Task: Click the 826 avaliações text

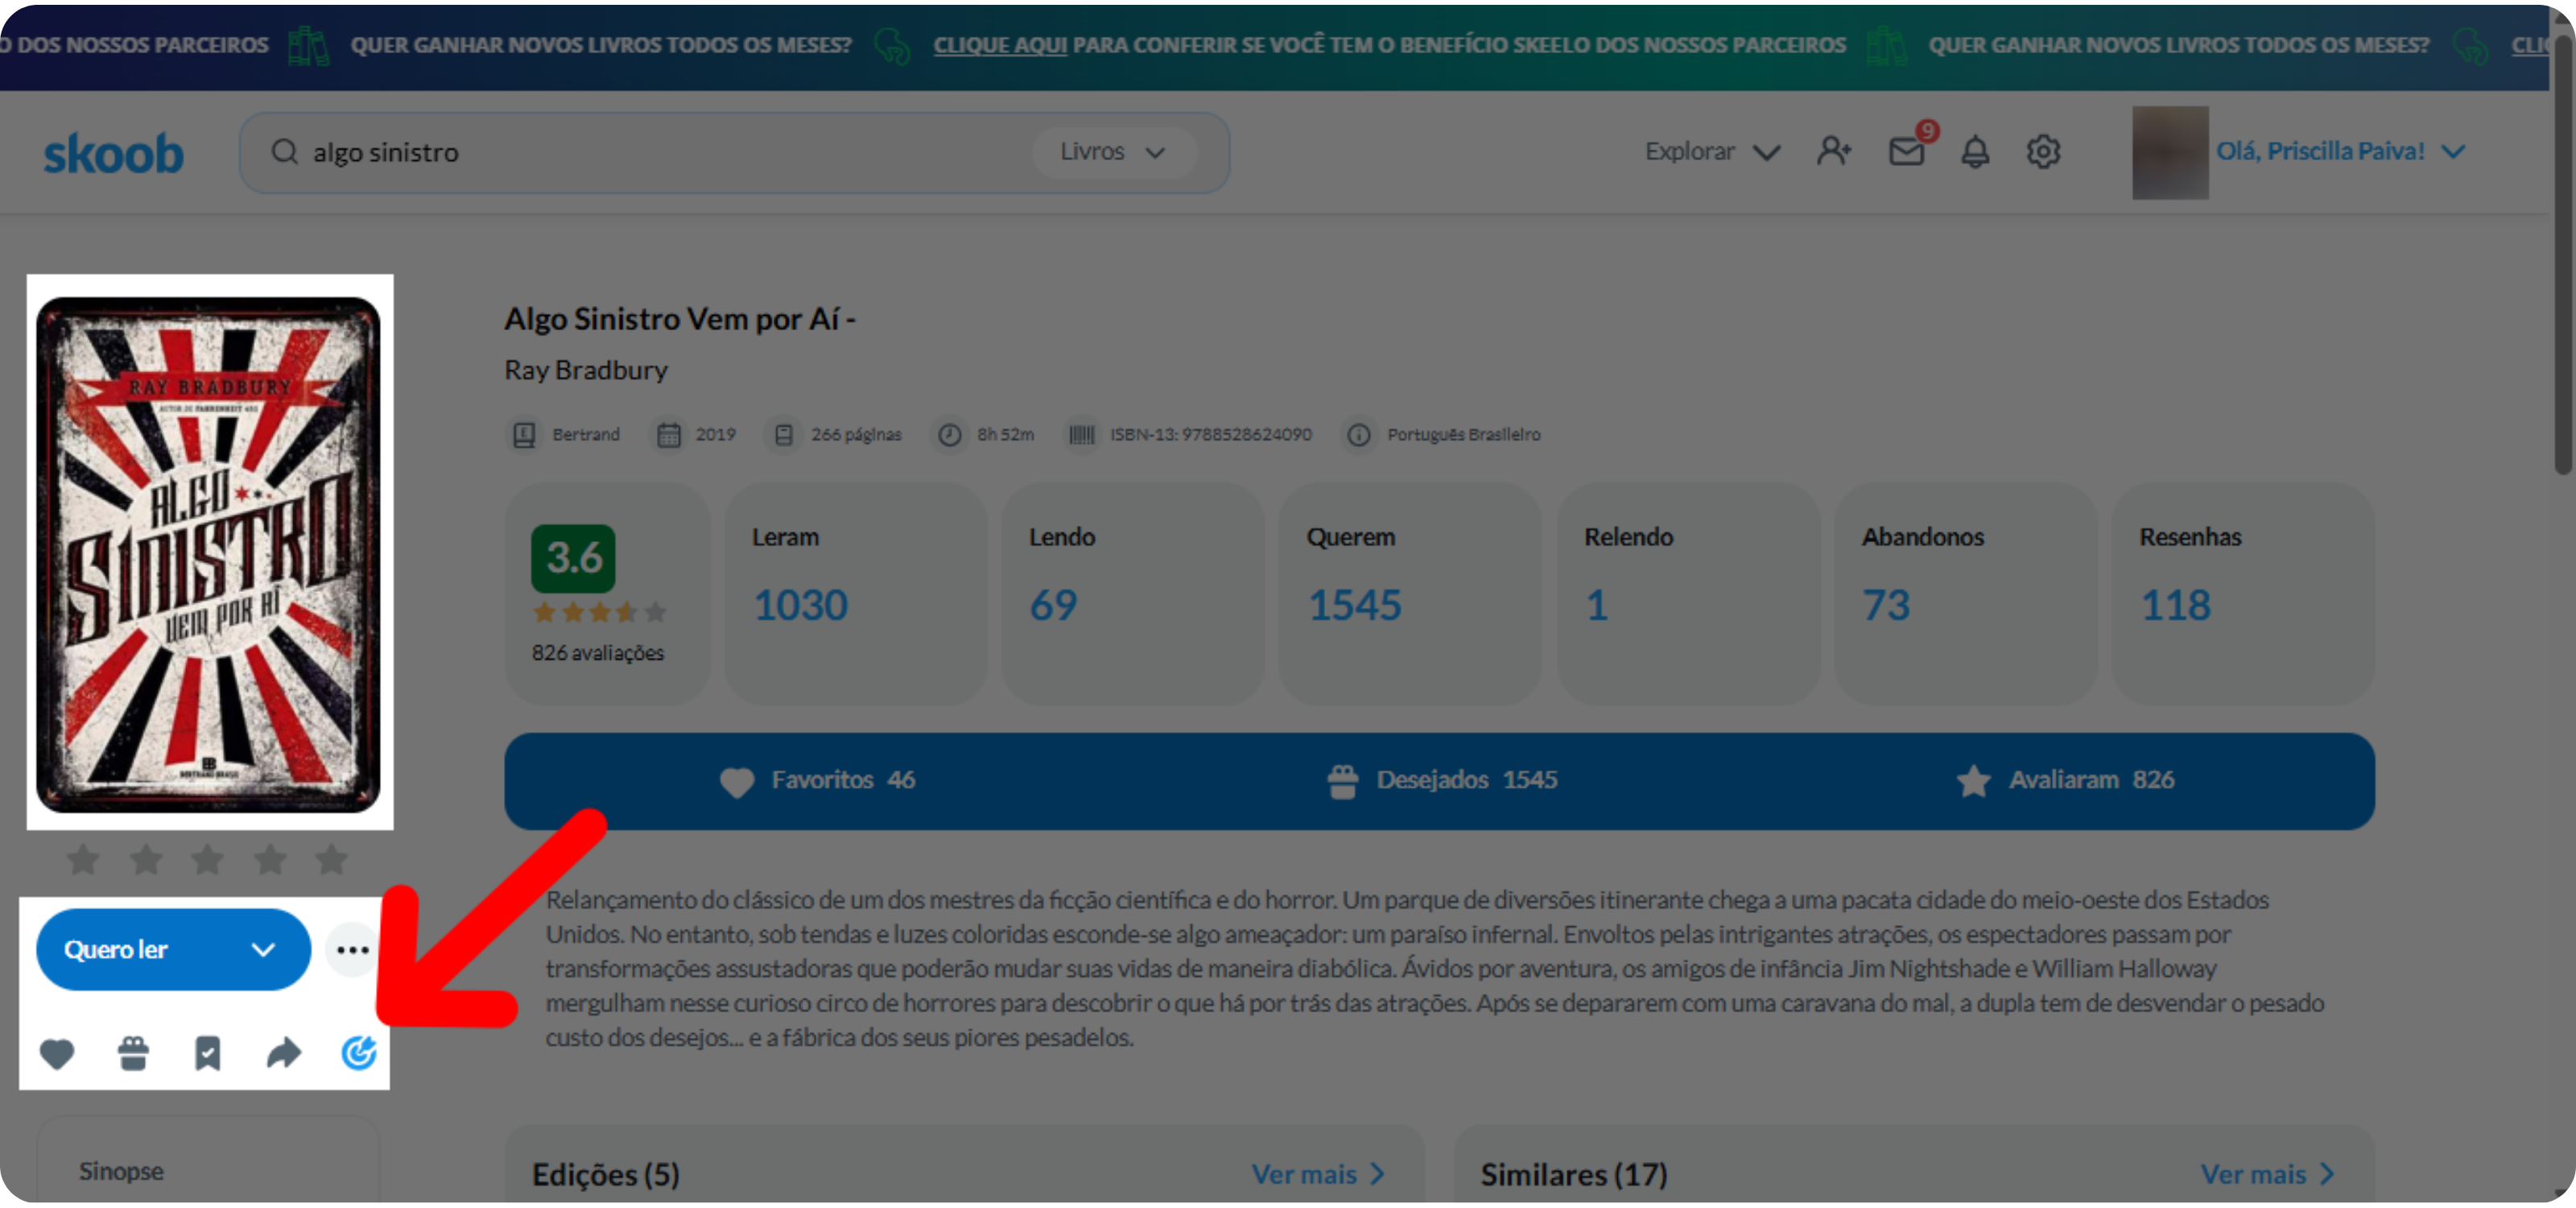Action: [x=598, y=653]
